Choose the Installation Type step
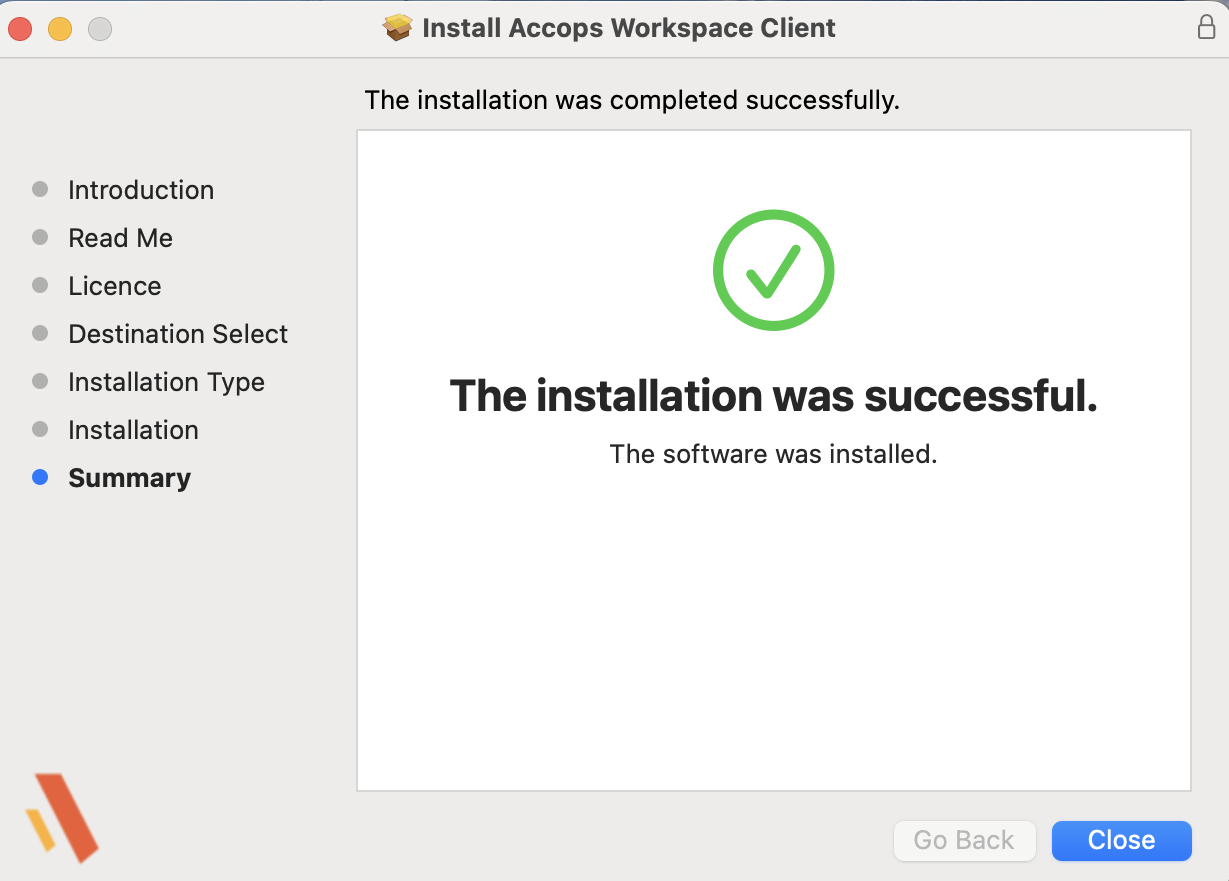 (x=166, y=382)
